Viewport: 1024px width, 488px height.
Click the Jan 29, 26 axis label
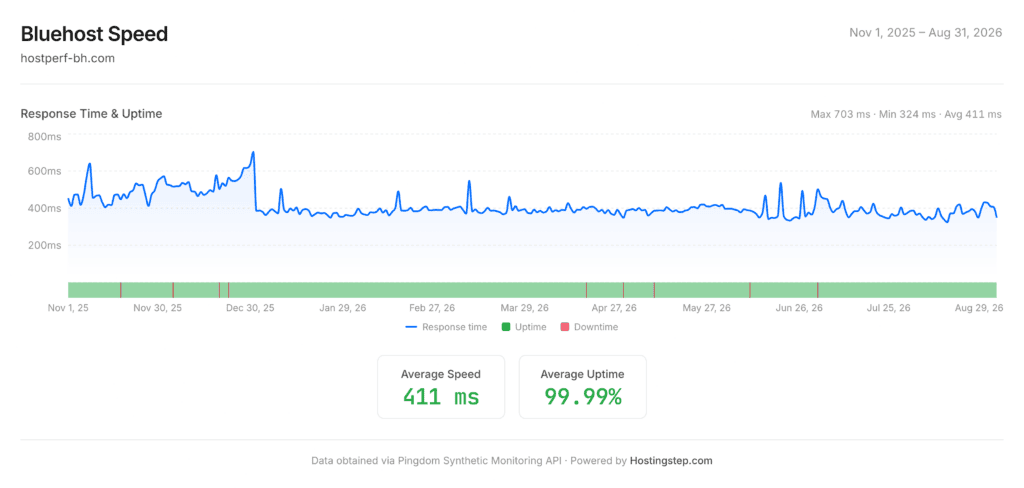click(344, 308)
